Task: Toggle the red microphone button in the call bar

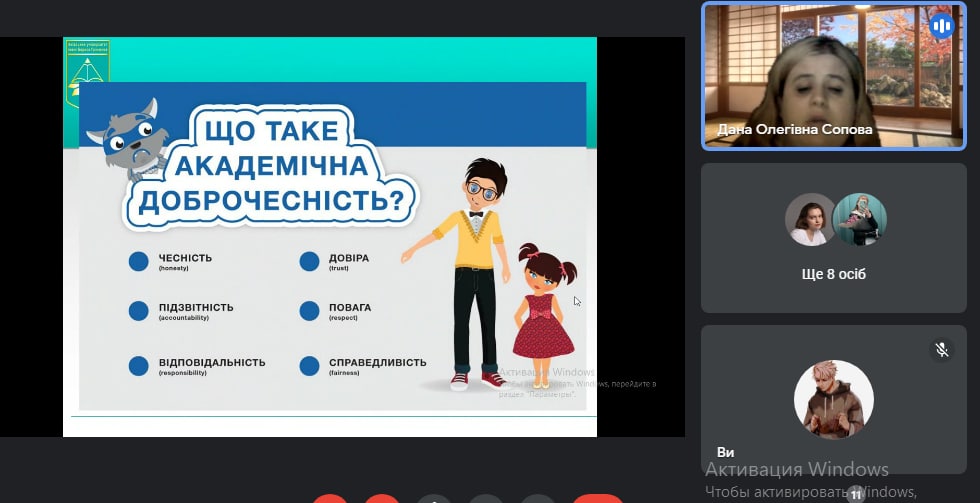Action: 330,498
